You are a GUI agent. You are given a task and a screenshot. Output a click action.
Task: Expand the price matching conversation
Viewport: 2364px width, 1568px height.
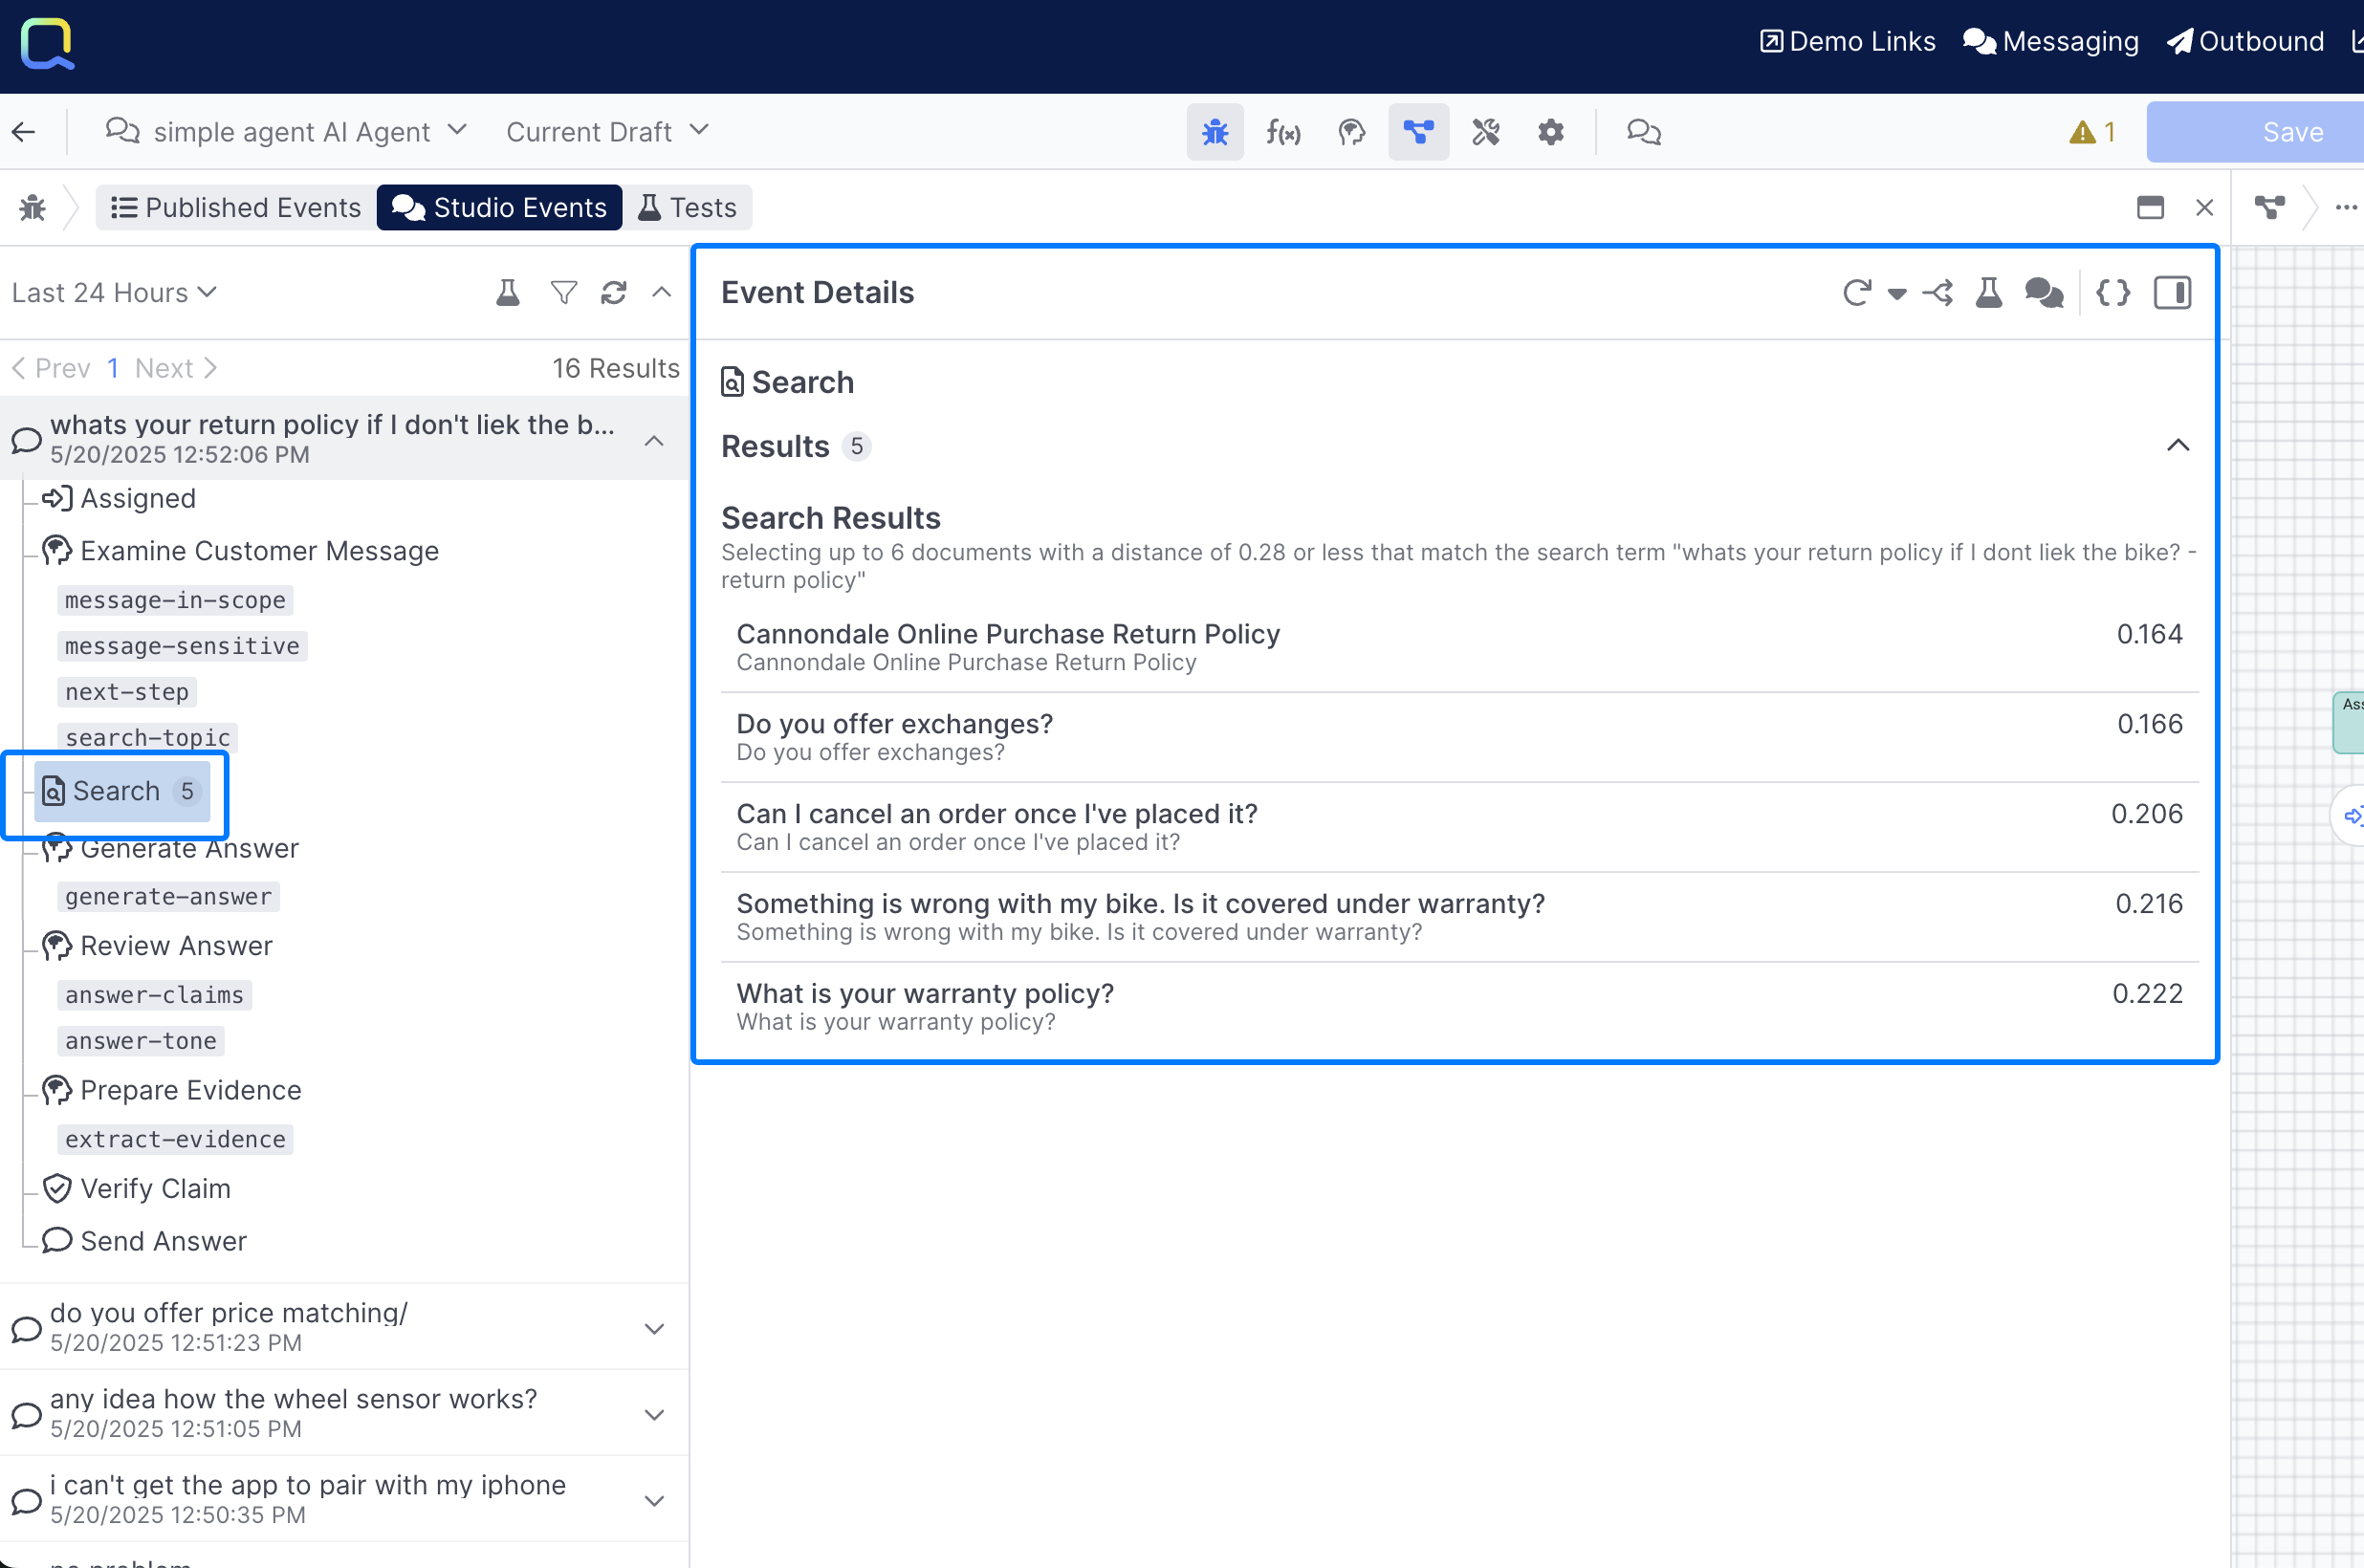pyautogui.click(x=654, y=1328)
